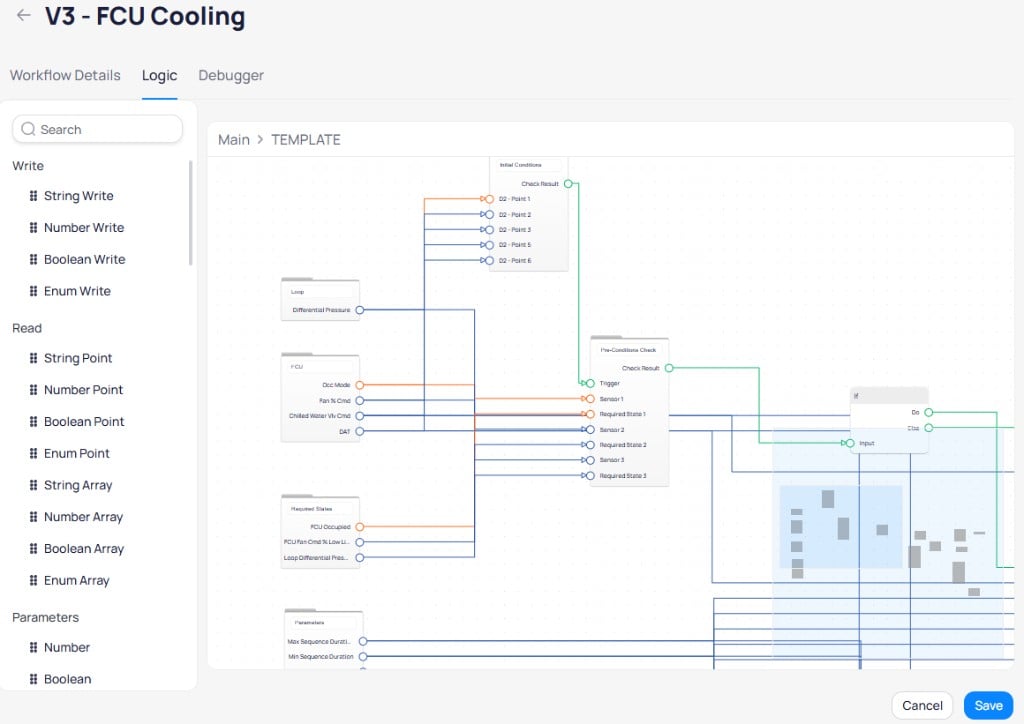Navigate to Main in the breadcrumb

tap(234, 140)
